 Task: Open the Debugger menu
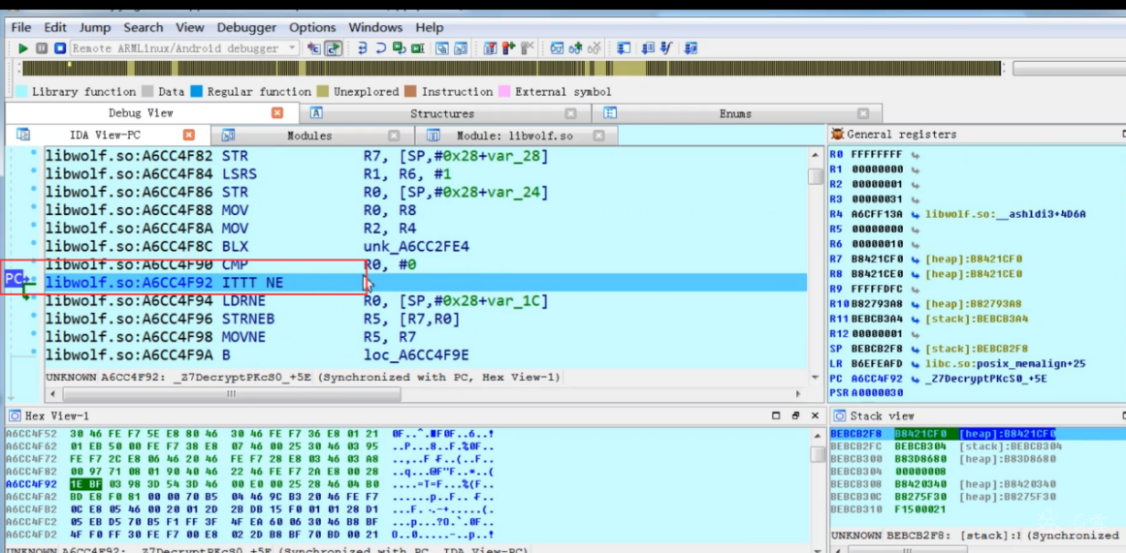pyautogui.click(x=246, y=27)
